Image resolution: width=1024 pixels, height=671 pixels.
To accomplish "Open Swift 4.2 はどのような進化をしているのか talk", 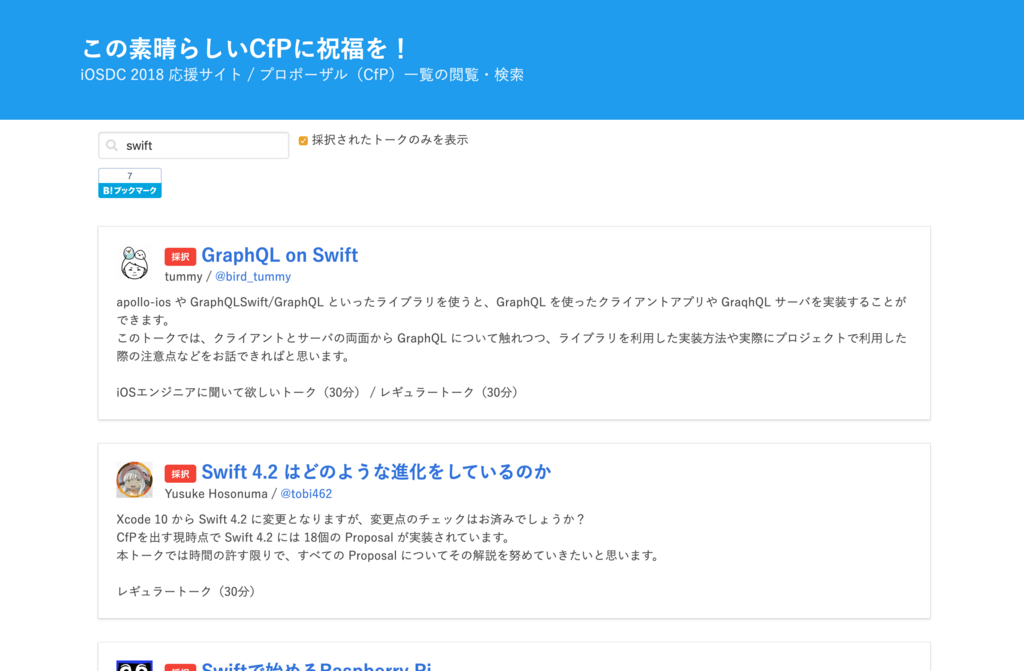I will [x=376, y=472].
